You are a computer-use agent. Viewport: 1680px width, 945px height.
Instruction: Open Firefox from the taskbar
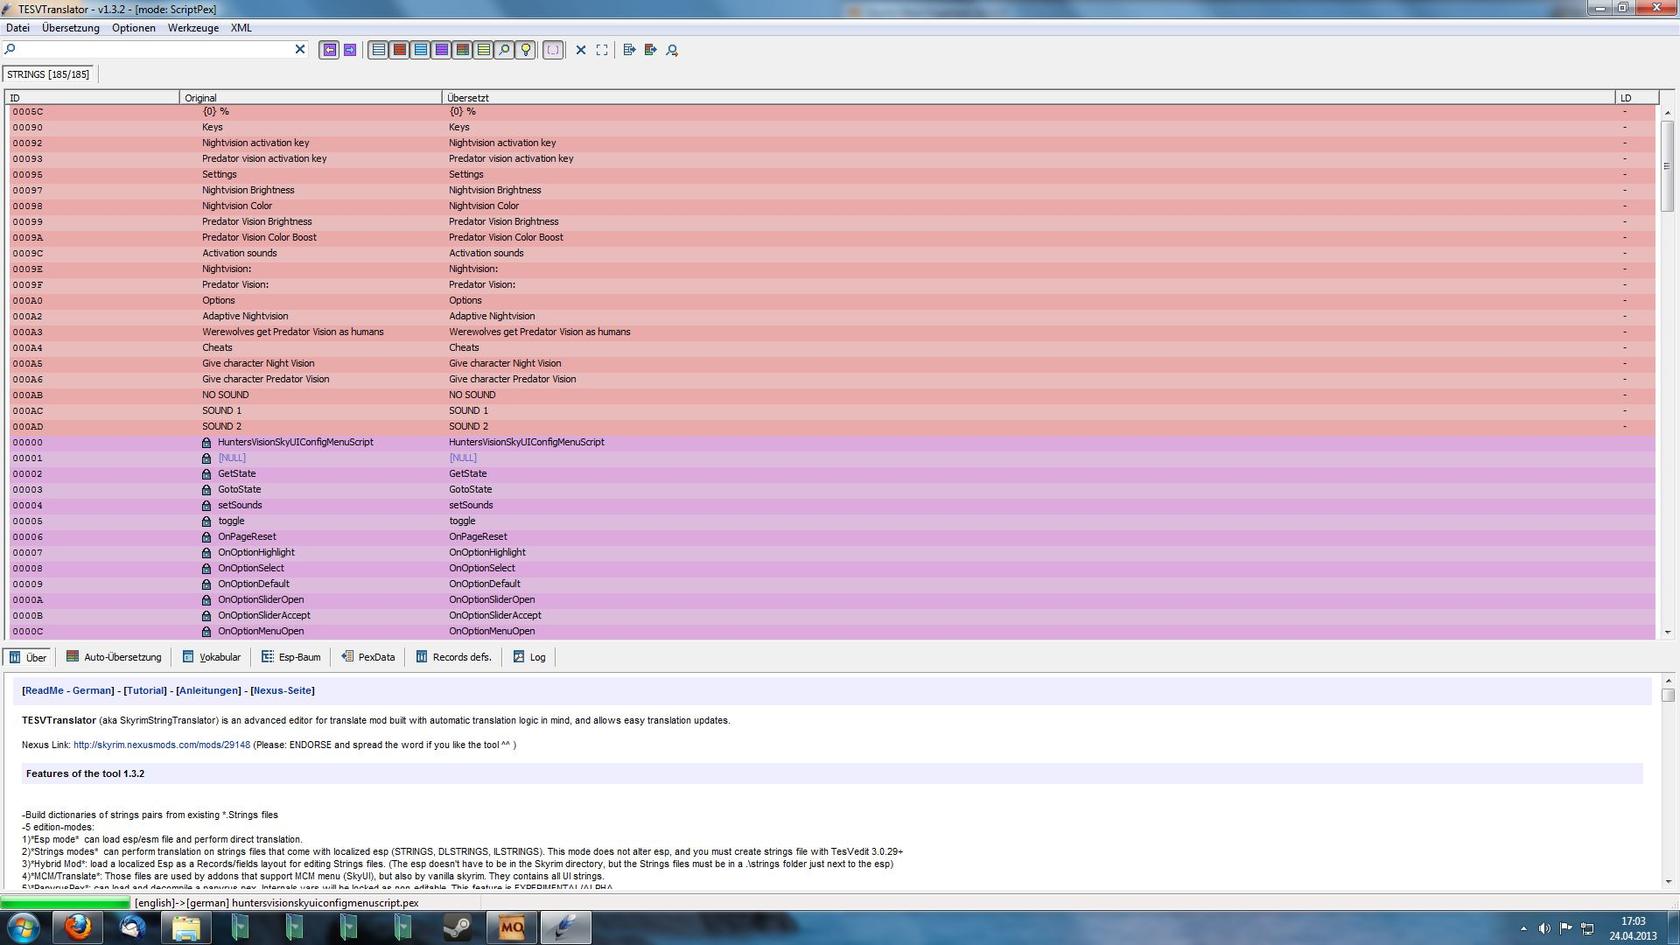tap(78, 927)
